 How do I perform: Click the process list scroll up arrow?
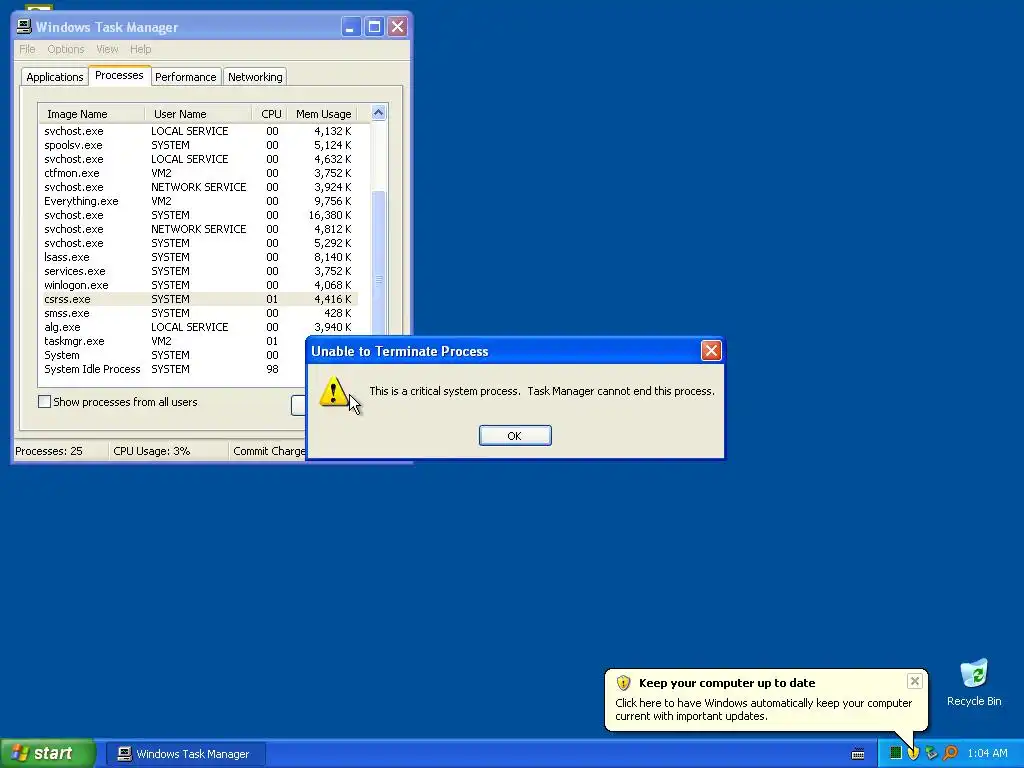coord(378,113)
